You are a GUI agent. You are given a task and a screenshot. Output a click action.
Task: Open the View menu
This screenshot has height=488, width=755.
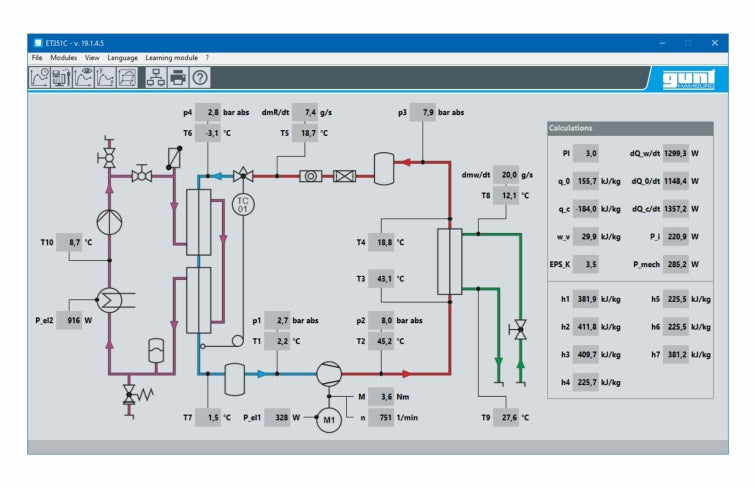click(92, 58)
